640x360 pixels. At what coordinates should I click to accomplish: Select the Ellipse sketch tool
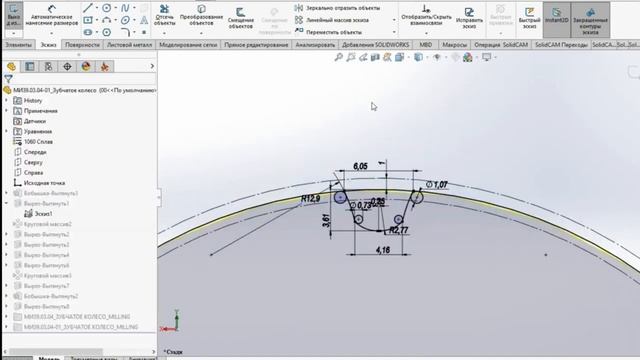125,20
